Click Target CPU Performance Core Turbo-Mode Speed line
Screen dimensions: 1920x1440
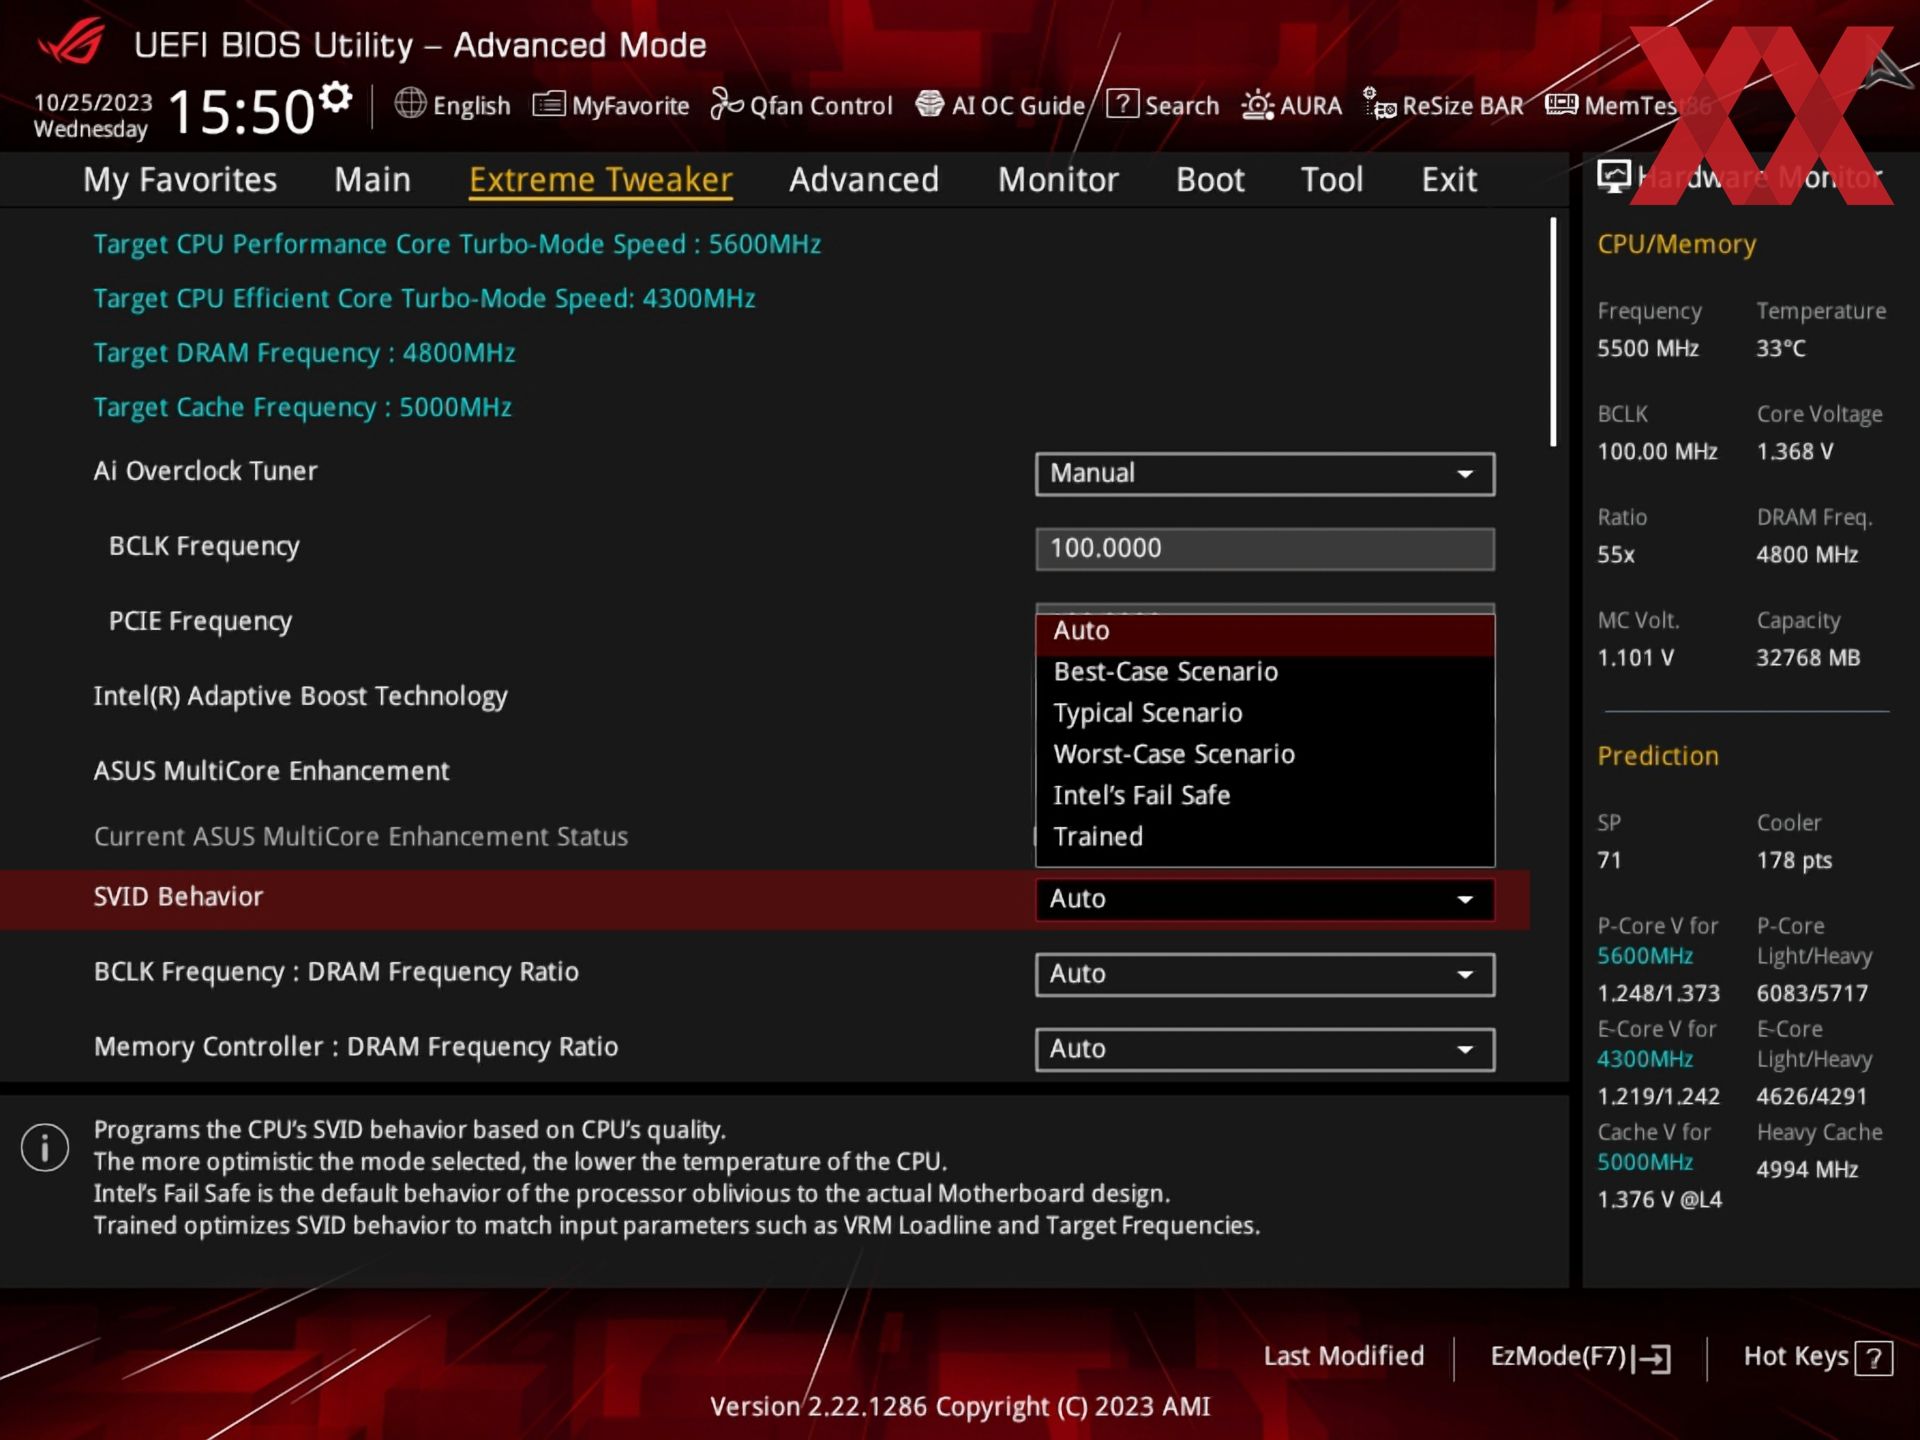click(457, 245)
